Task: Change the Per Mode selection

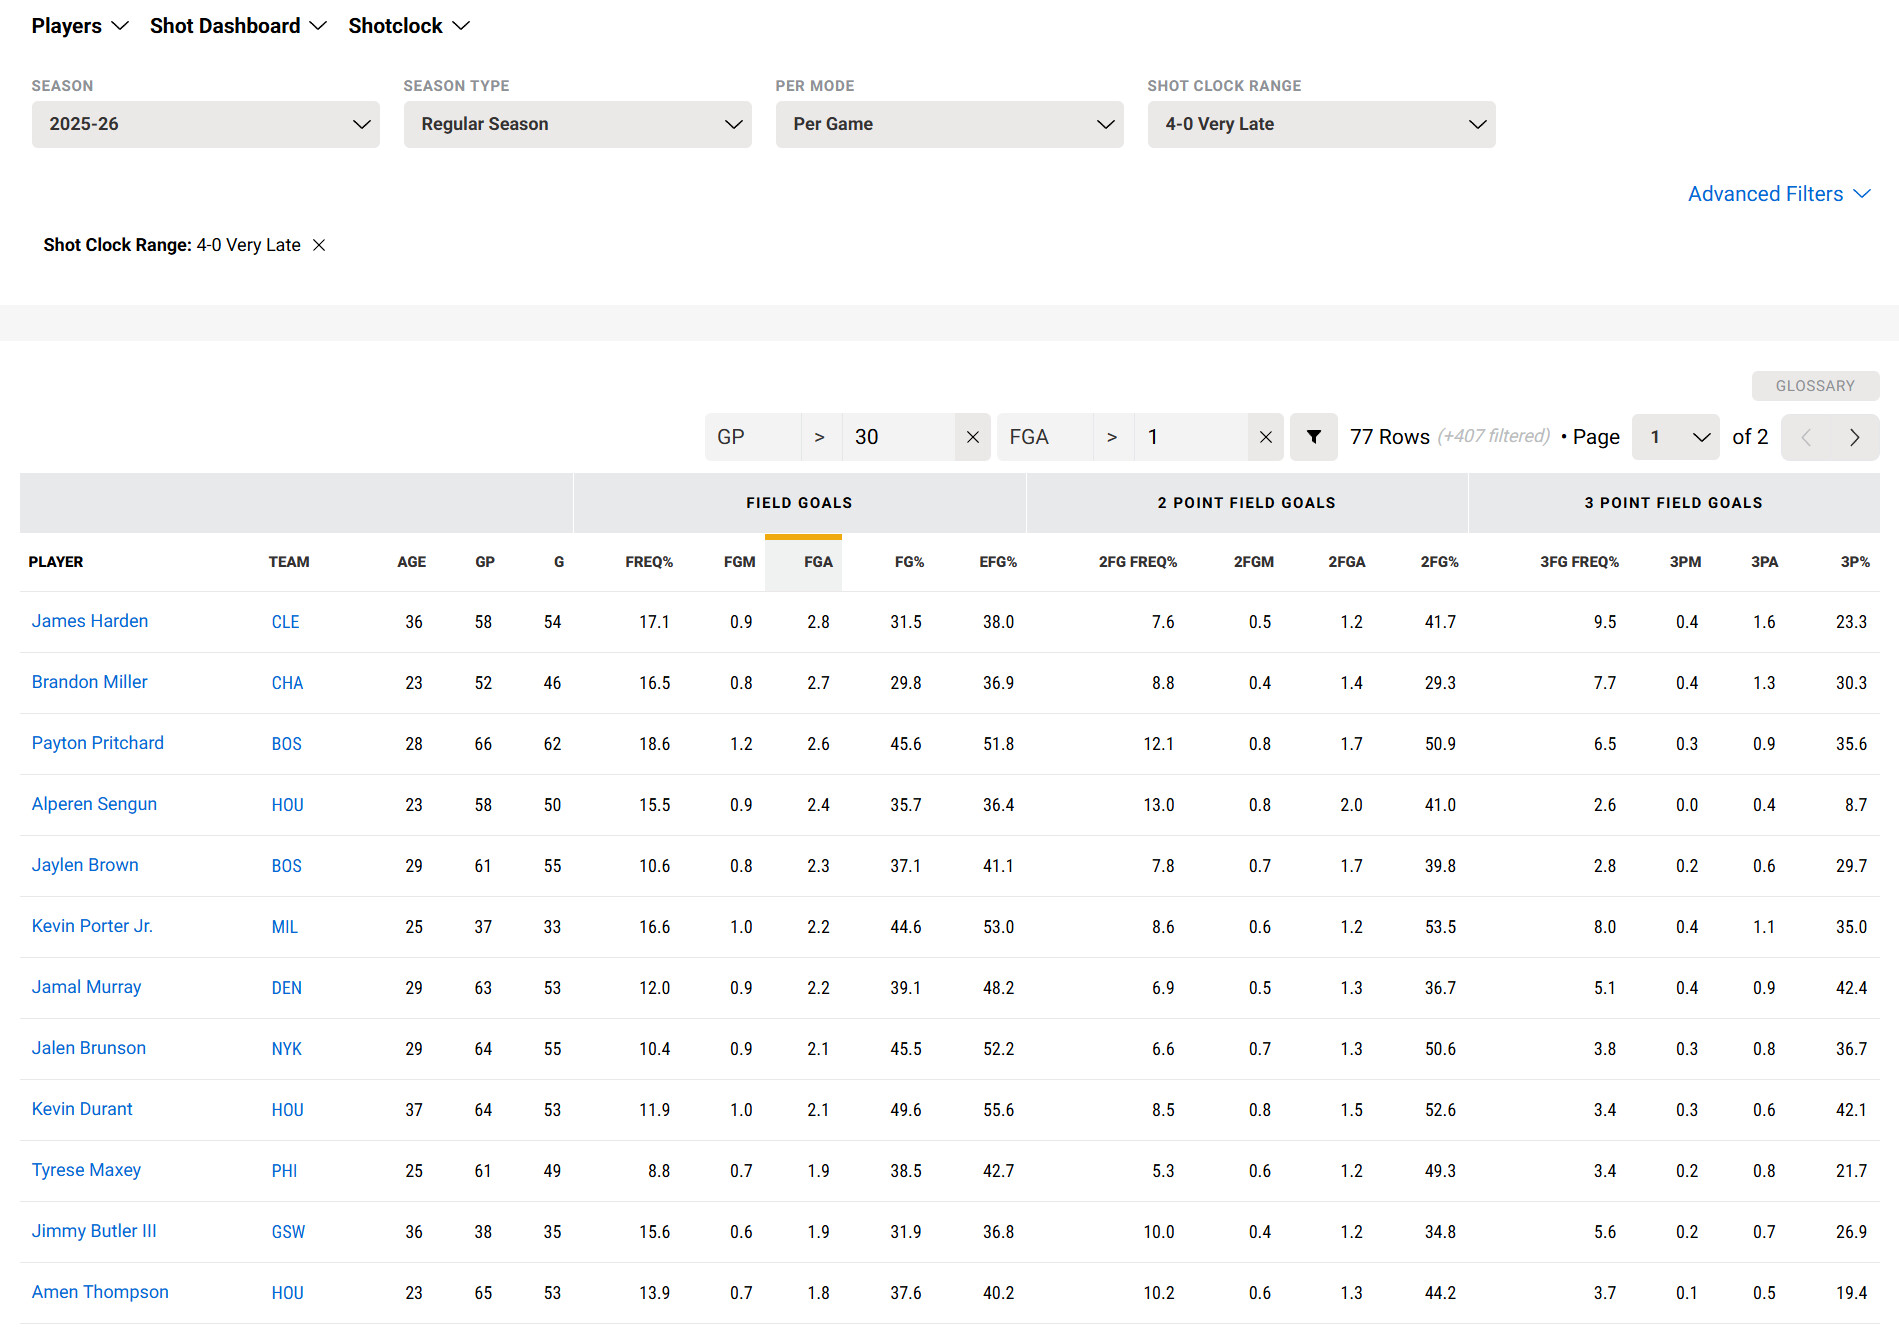Action: [x=949, y=124]
